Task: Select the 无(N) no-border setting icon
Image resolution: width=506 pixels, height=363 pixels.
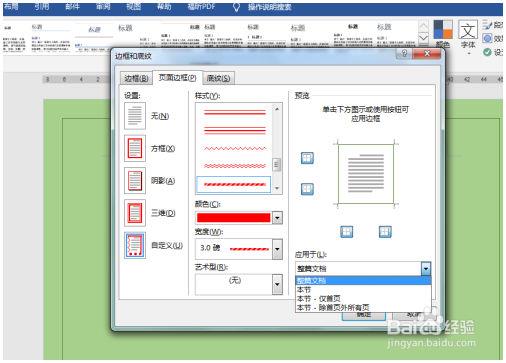Action: coord(135,116)
